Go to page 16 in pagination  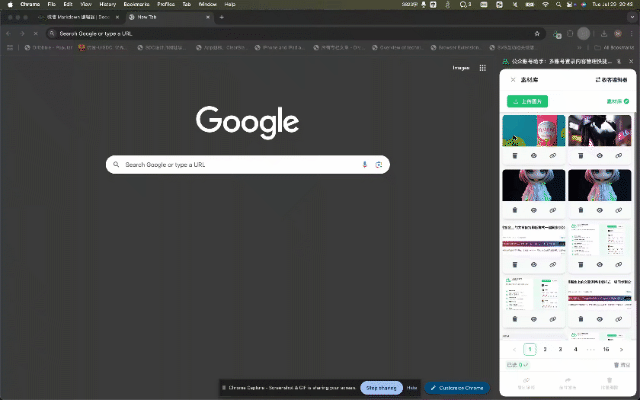(606, 349)
